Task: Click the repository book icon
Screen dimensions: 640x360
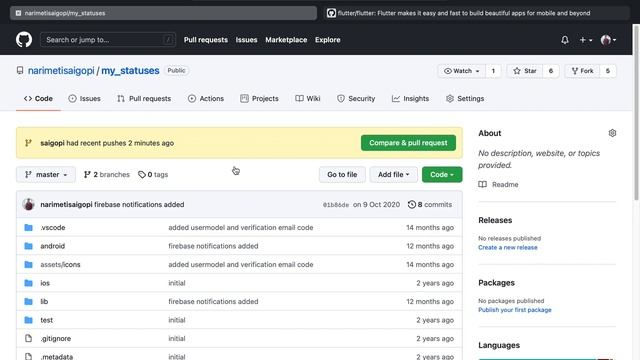Action: point(20,70)
